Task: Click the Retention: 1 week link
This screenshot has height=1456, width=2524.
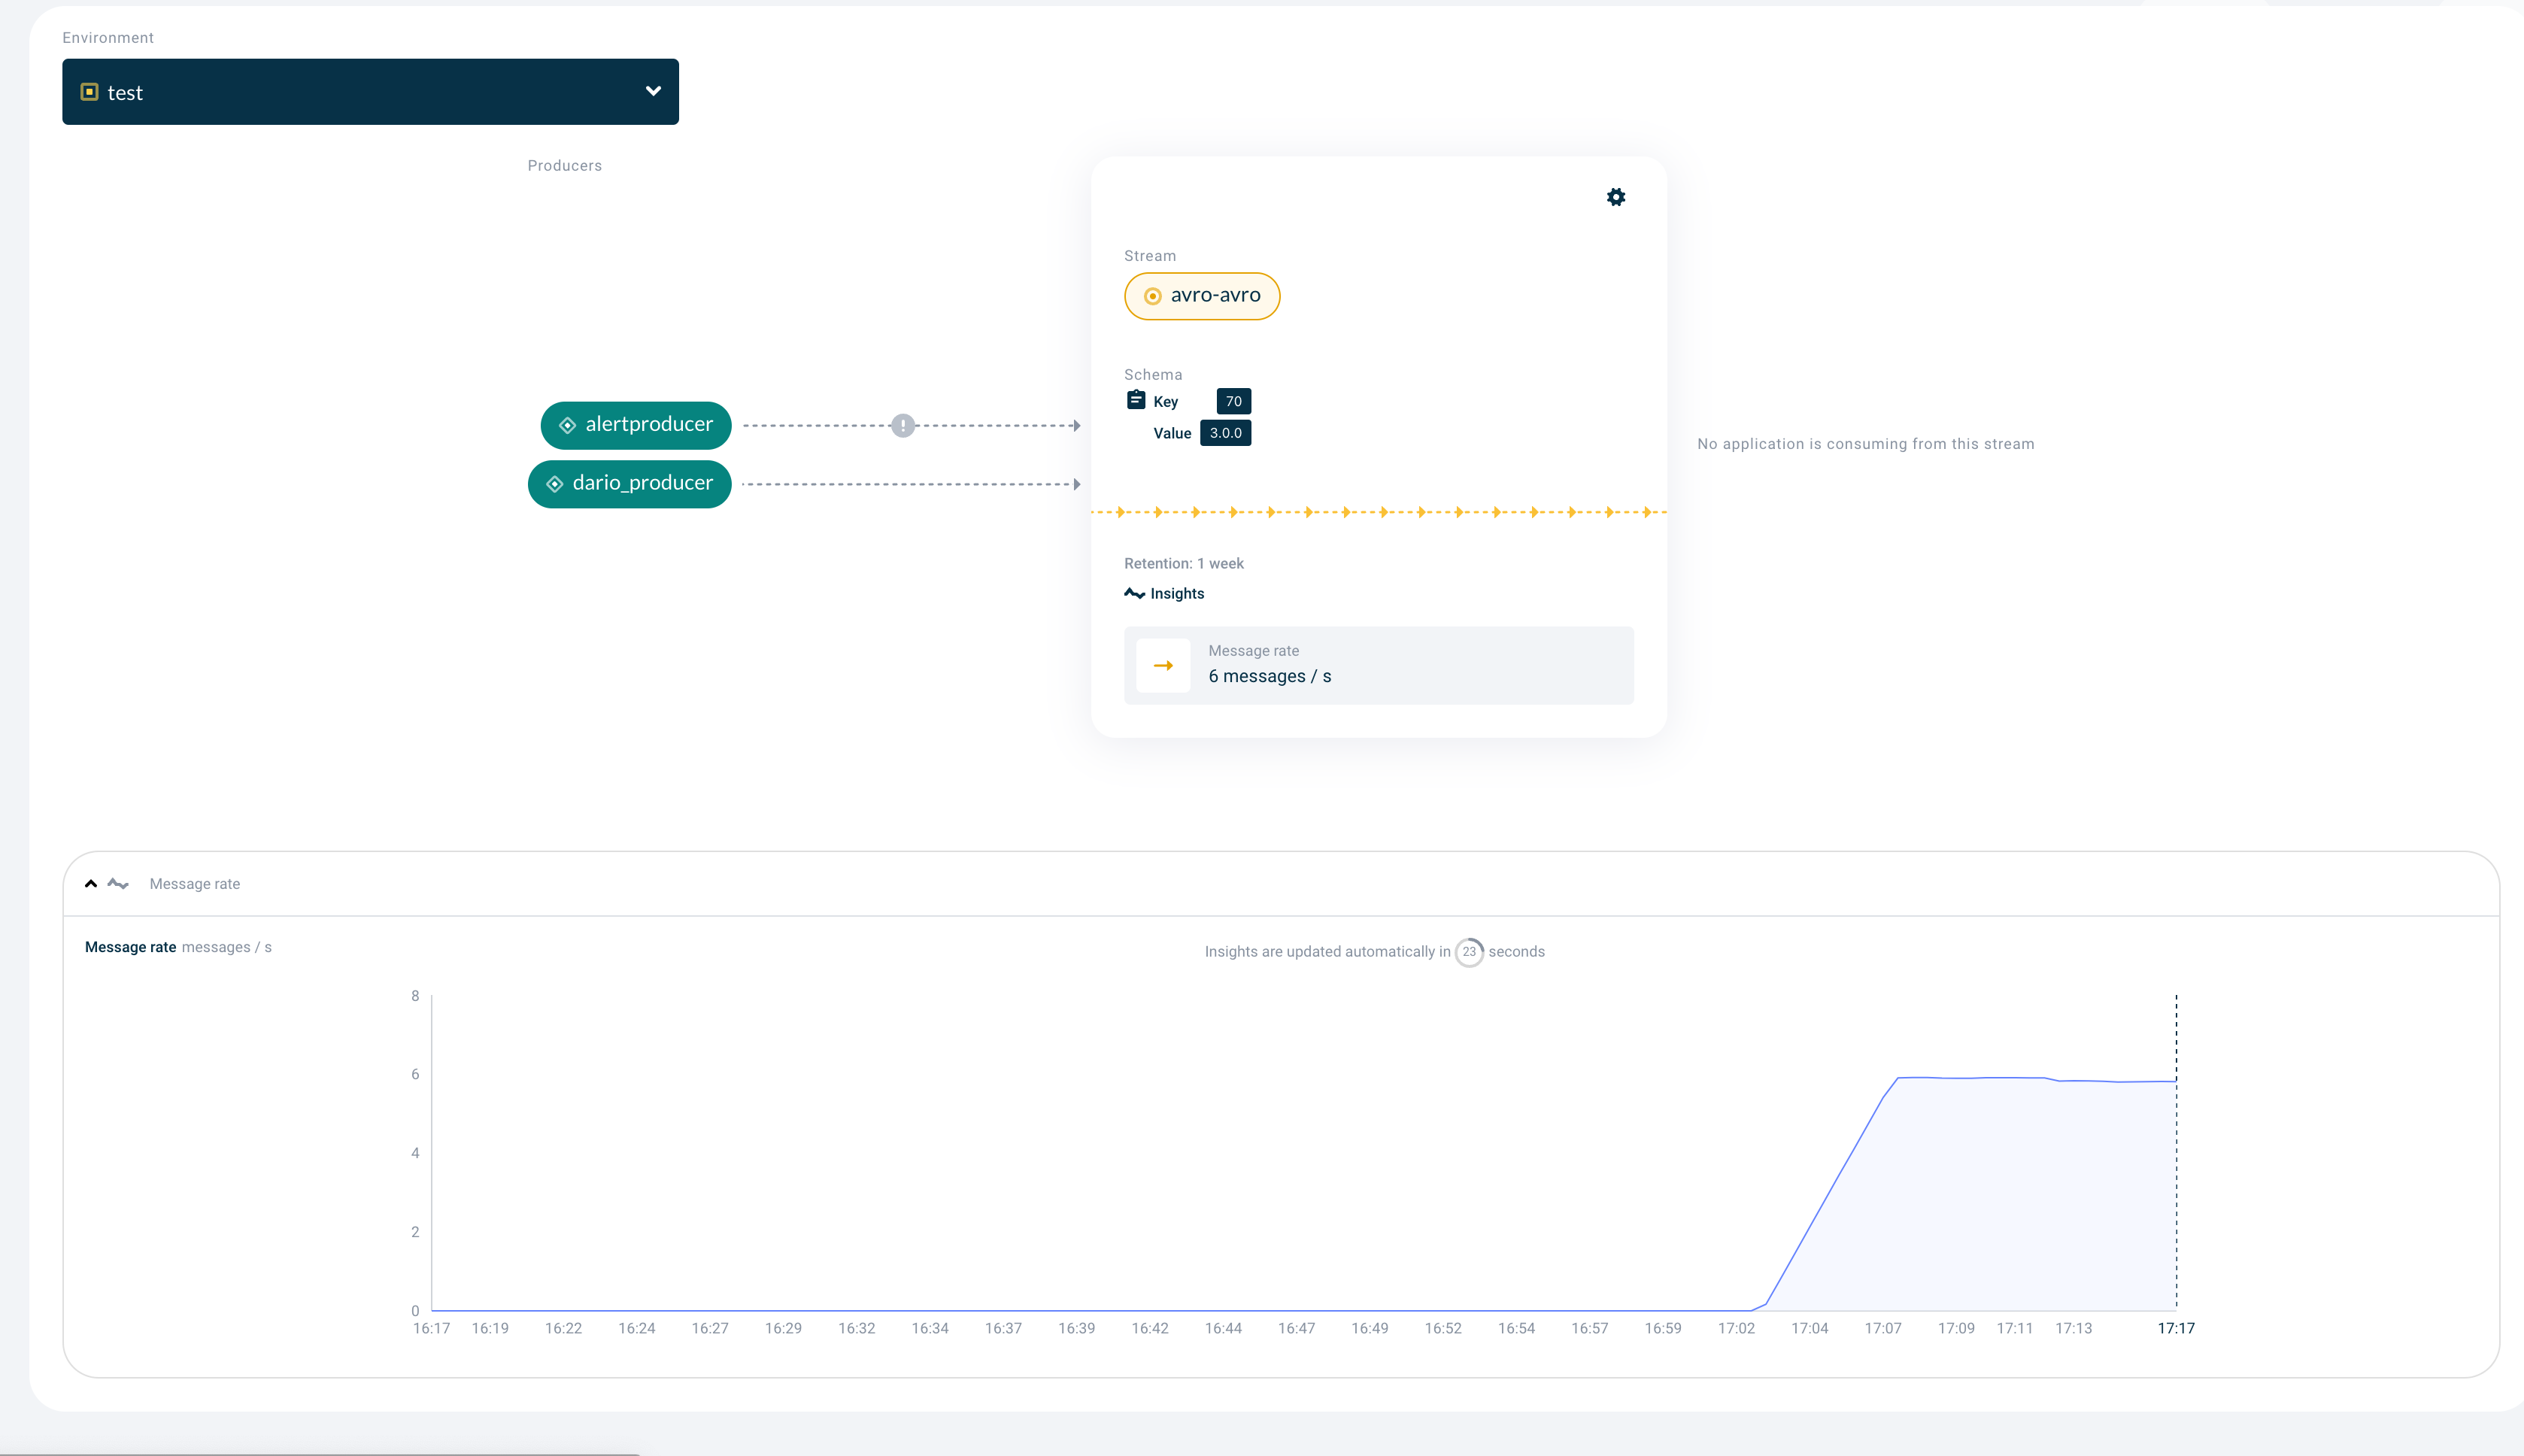Action: tap(1183, 563)
